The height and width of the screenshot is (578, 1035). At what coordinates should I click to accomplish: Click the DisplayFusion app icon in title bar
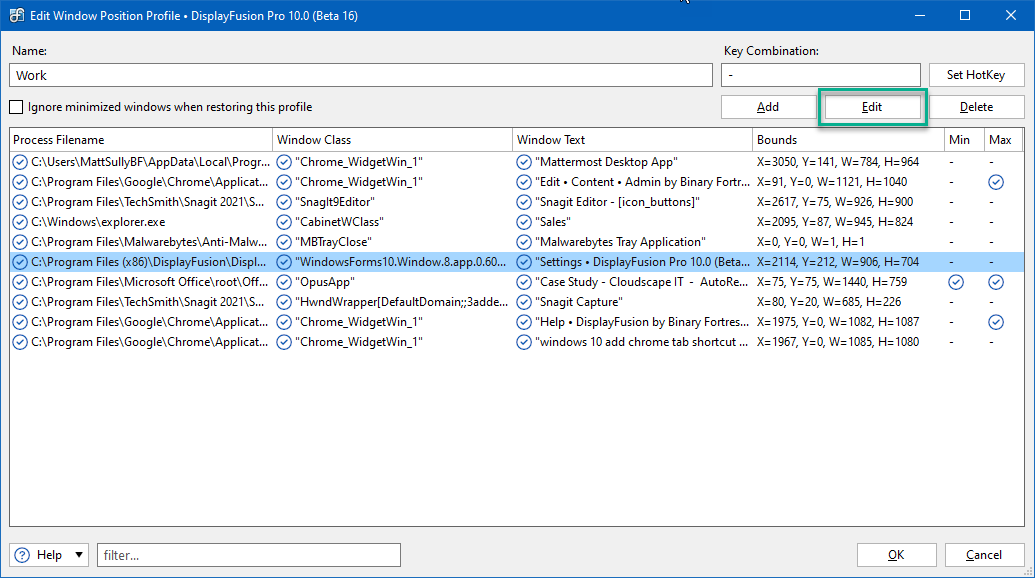tap(16, 15)
